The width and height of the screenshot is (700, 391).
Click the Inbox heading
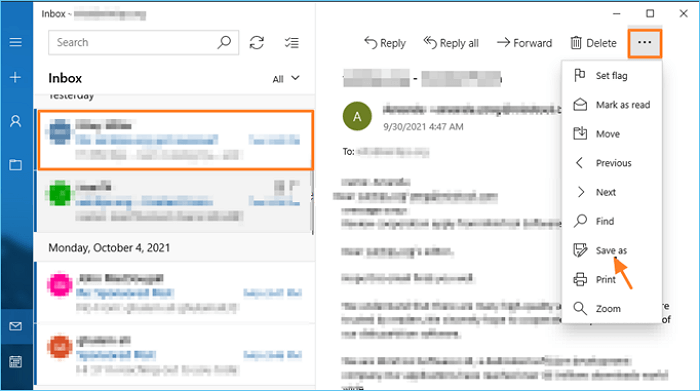tap(65, 78)
